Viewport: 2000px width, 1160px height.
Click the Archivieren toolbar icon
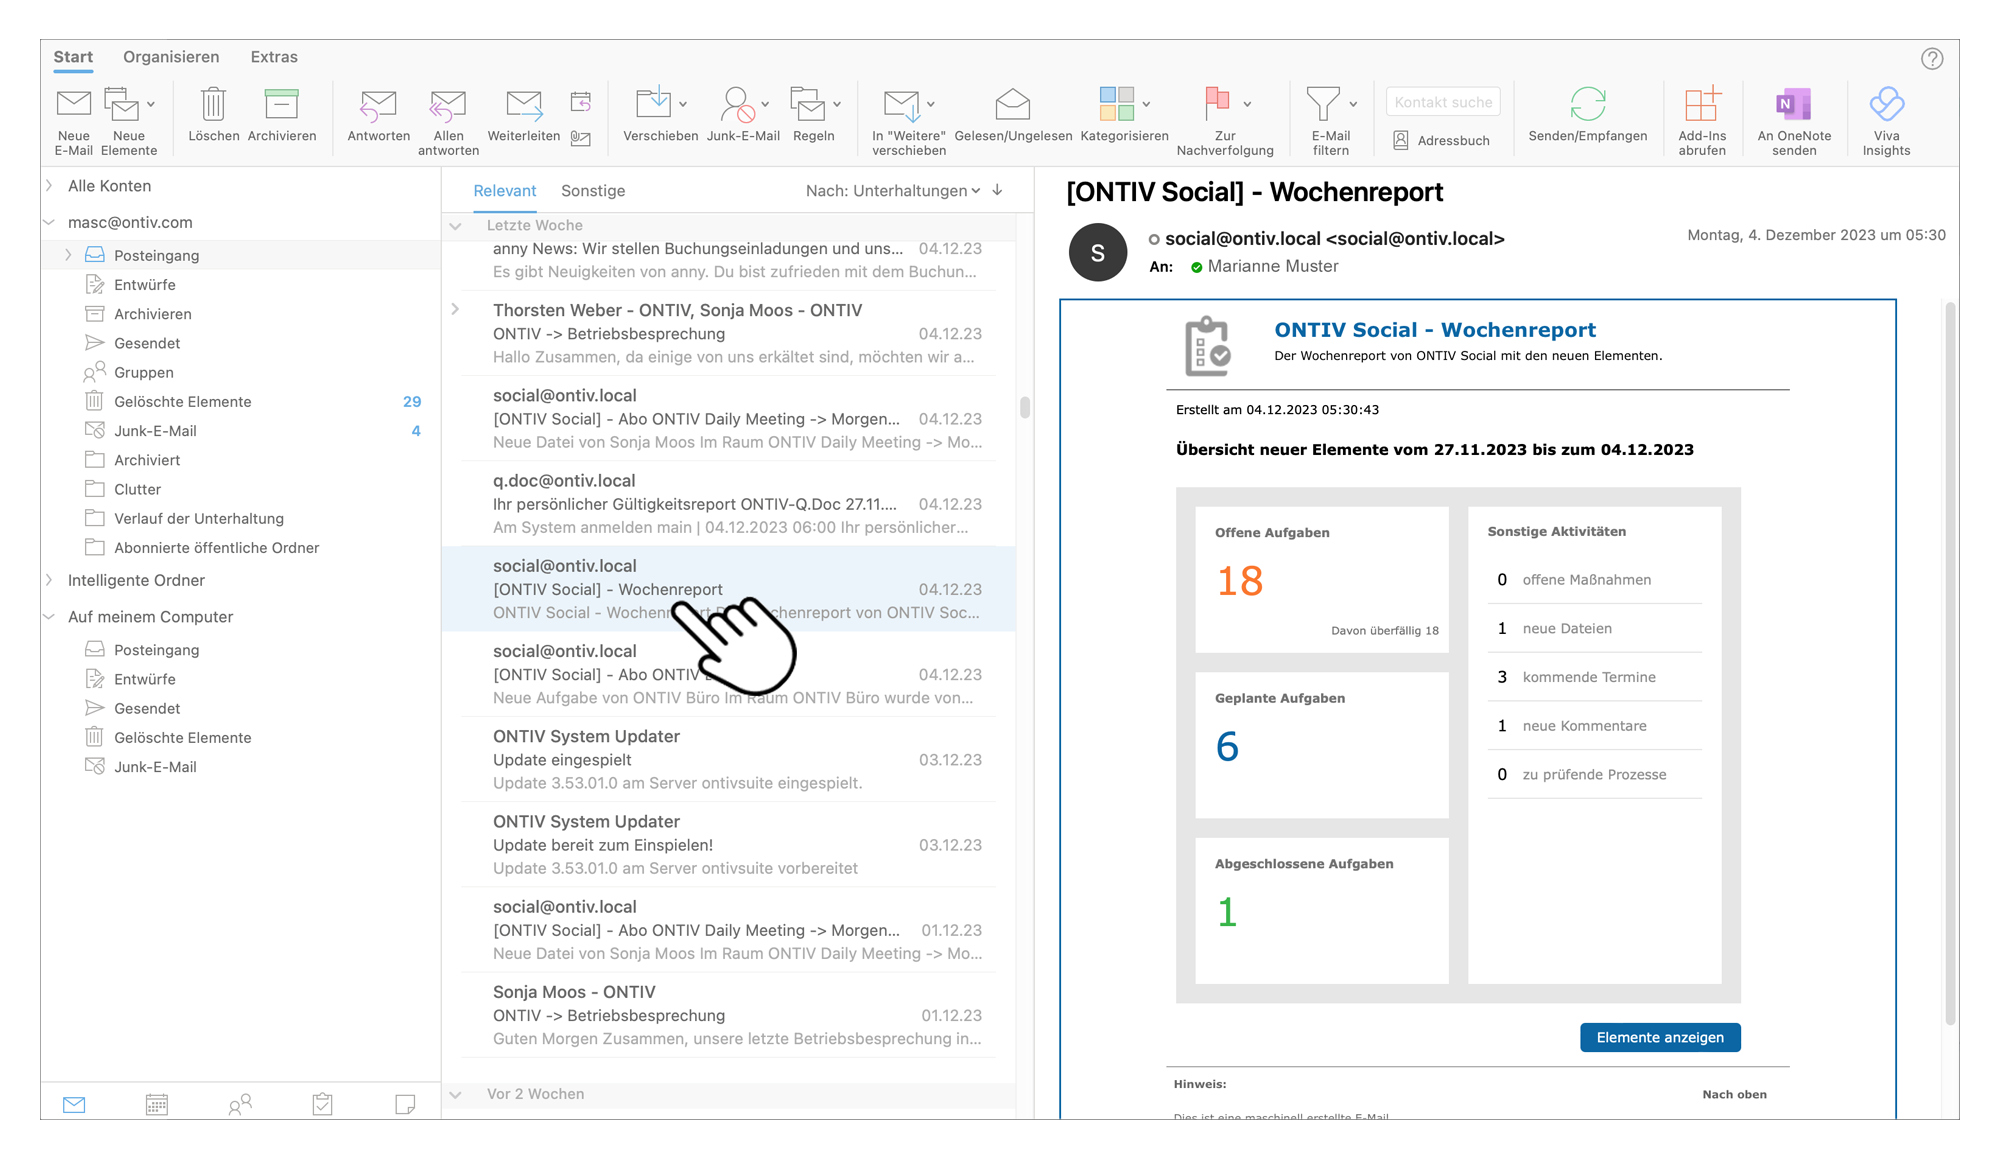(281, 104)
